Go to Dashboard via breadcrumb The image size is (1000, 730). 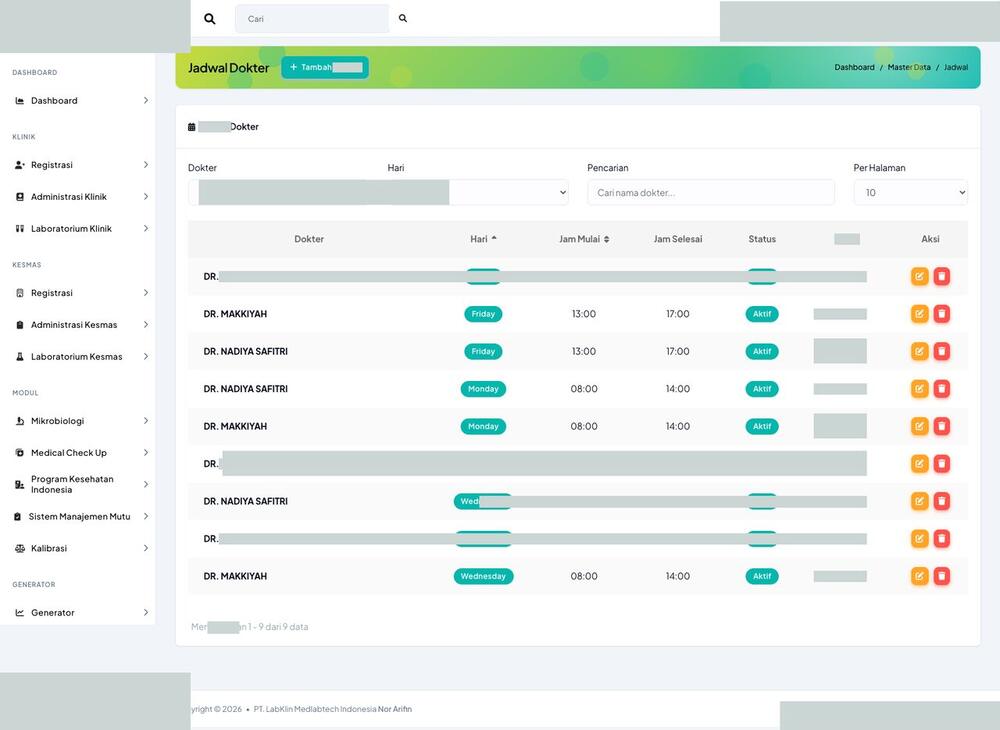pyautogui.click(x=854, y=67)
